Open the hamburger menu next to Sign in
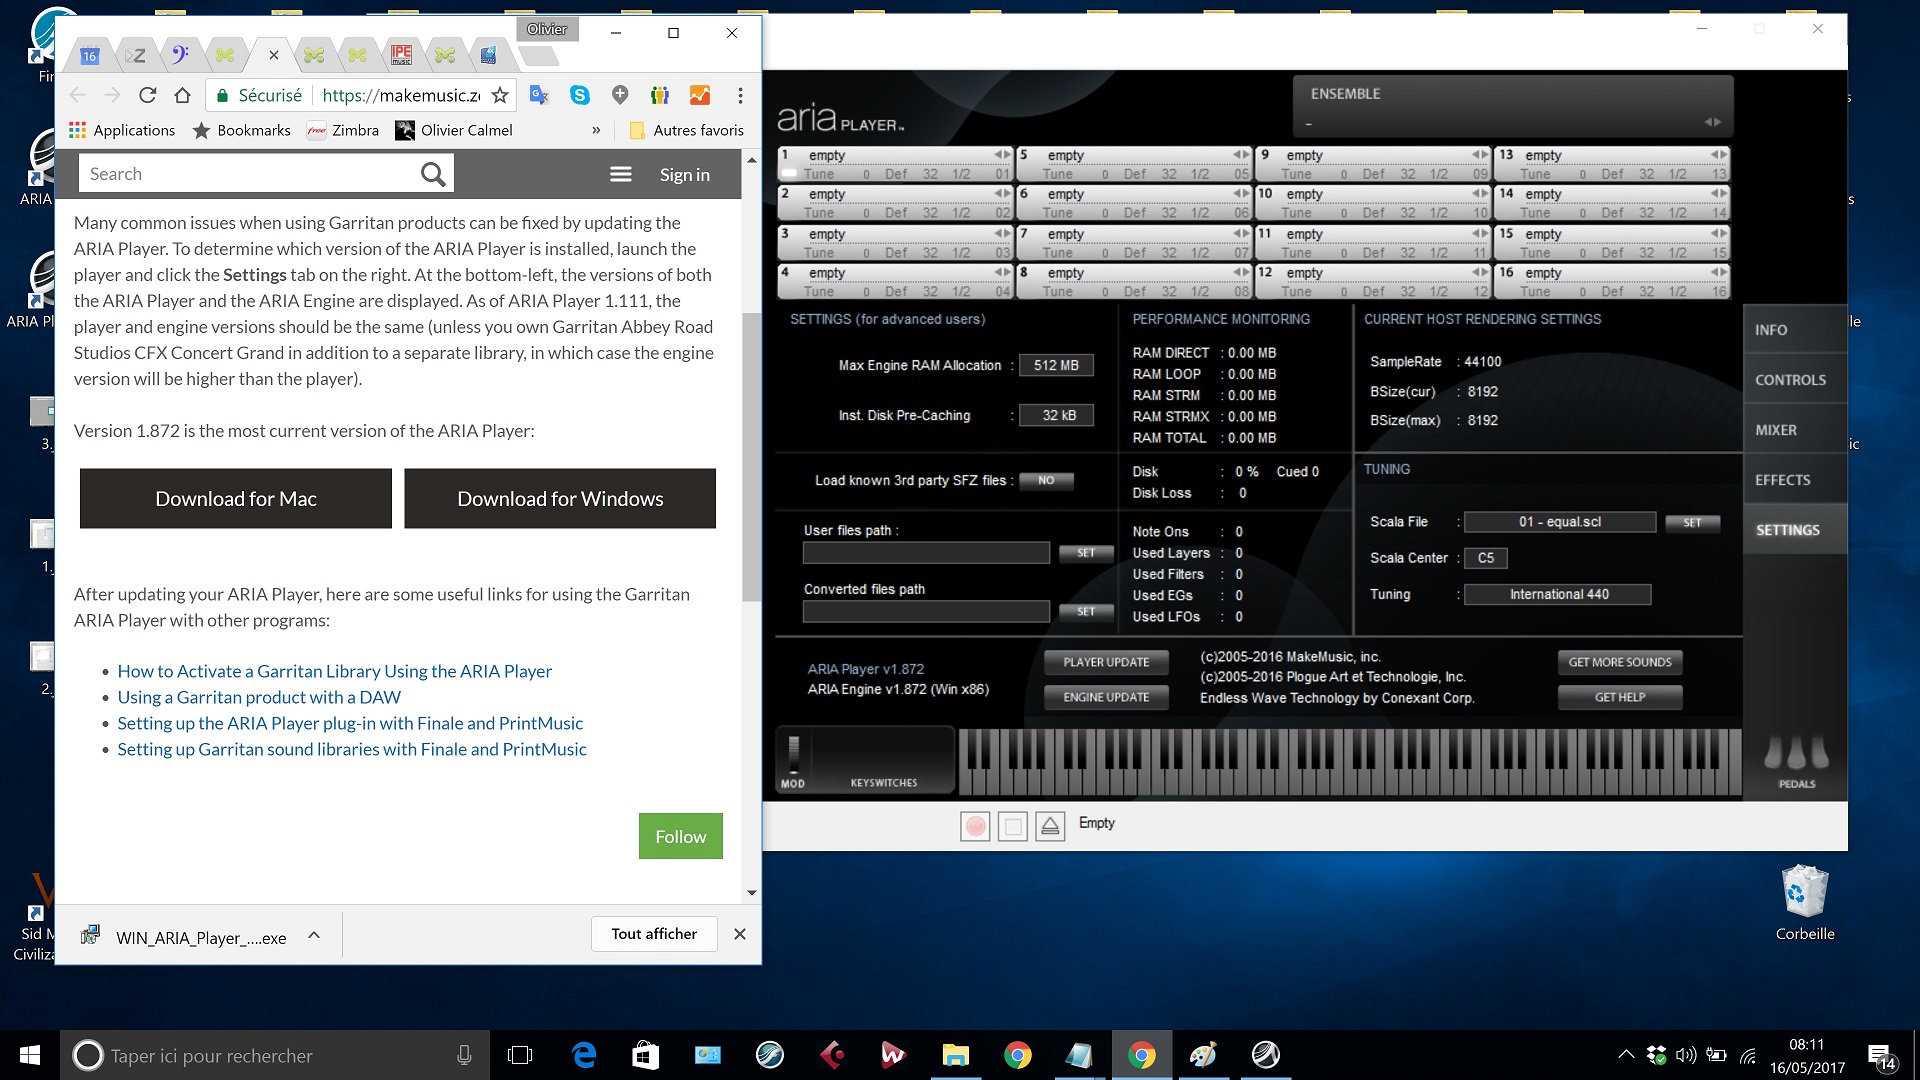This screenshot has width=1920, height=1080. pos(620,174)
